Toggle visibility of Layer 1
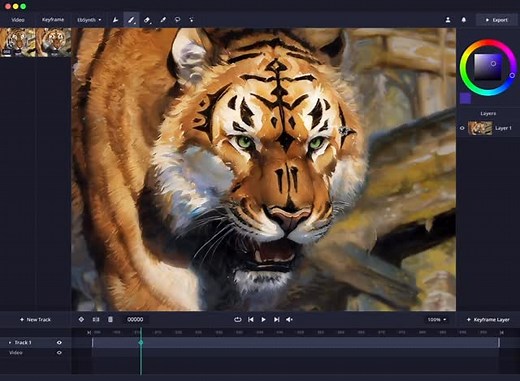 point(462,128)
